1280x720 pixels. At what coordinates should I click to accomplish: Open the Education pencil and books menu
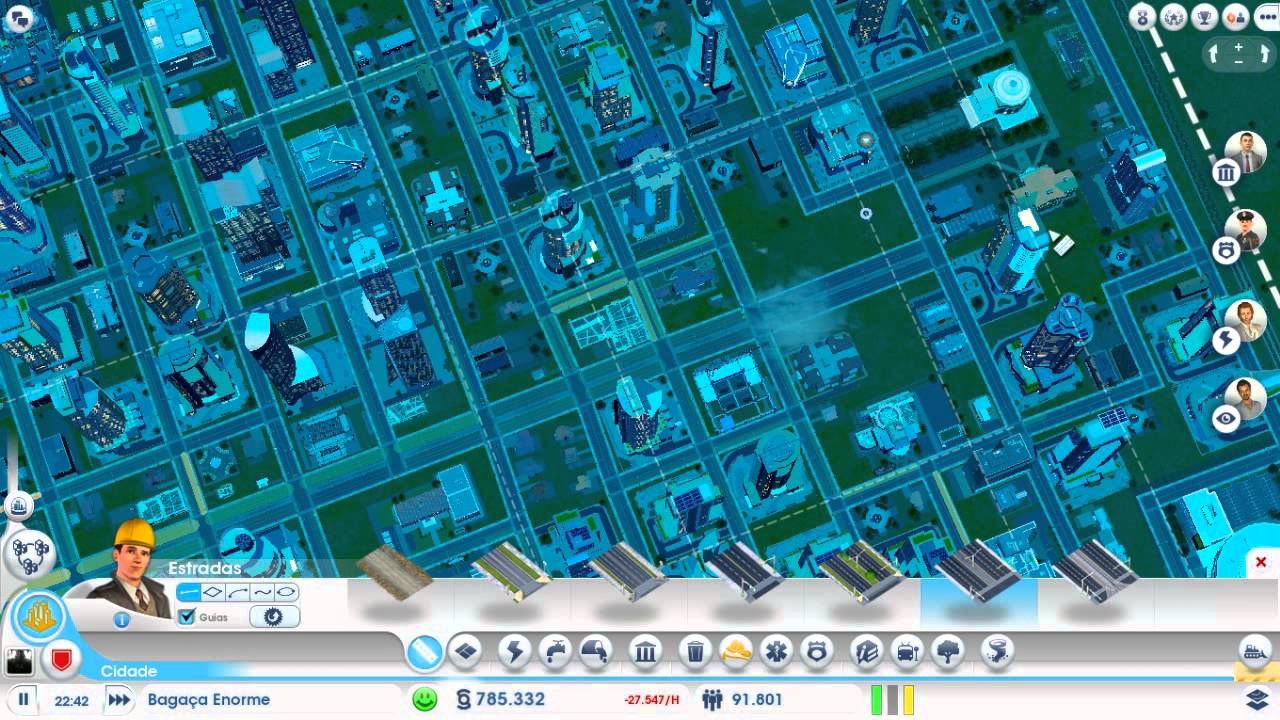867,652
